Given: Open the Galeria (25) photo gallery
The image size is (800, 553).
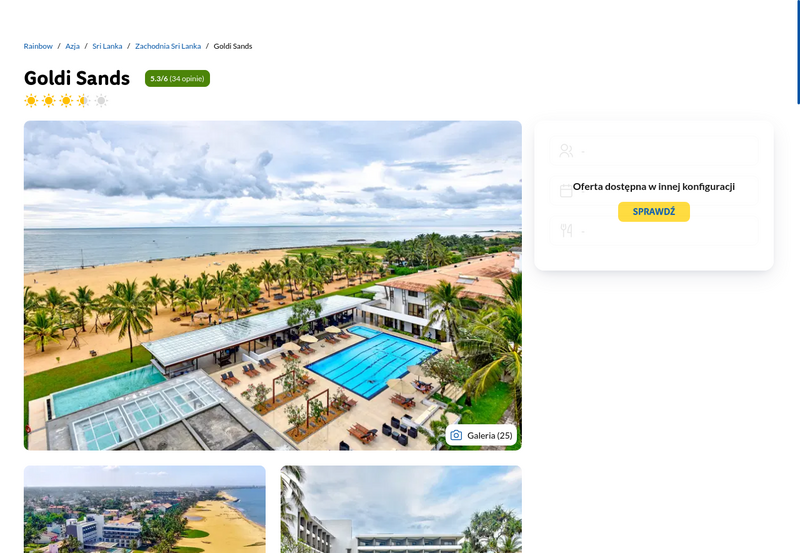Looking at the screenshot, I should coord(481,435).
